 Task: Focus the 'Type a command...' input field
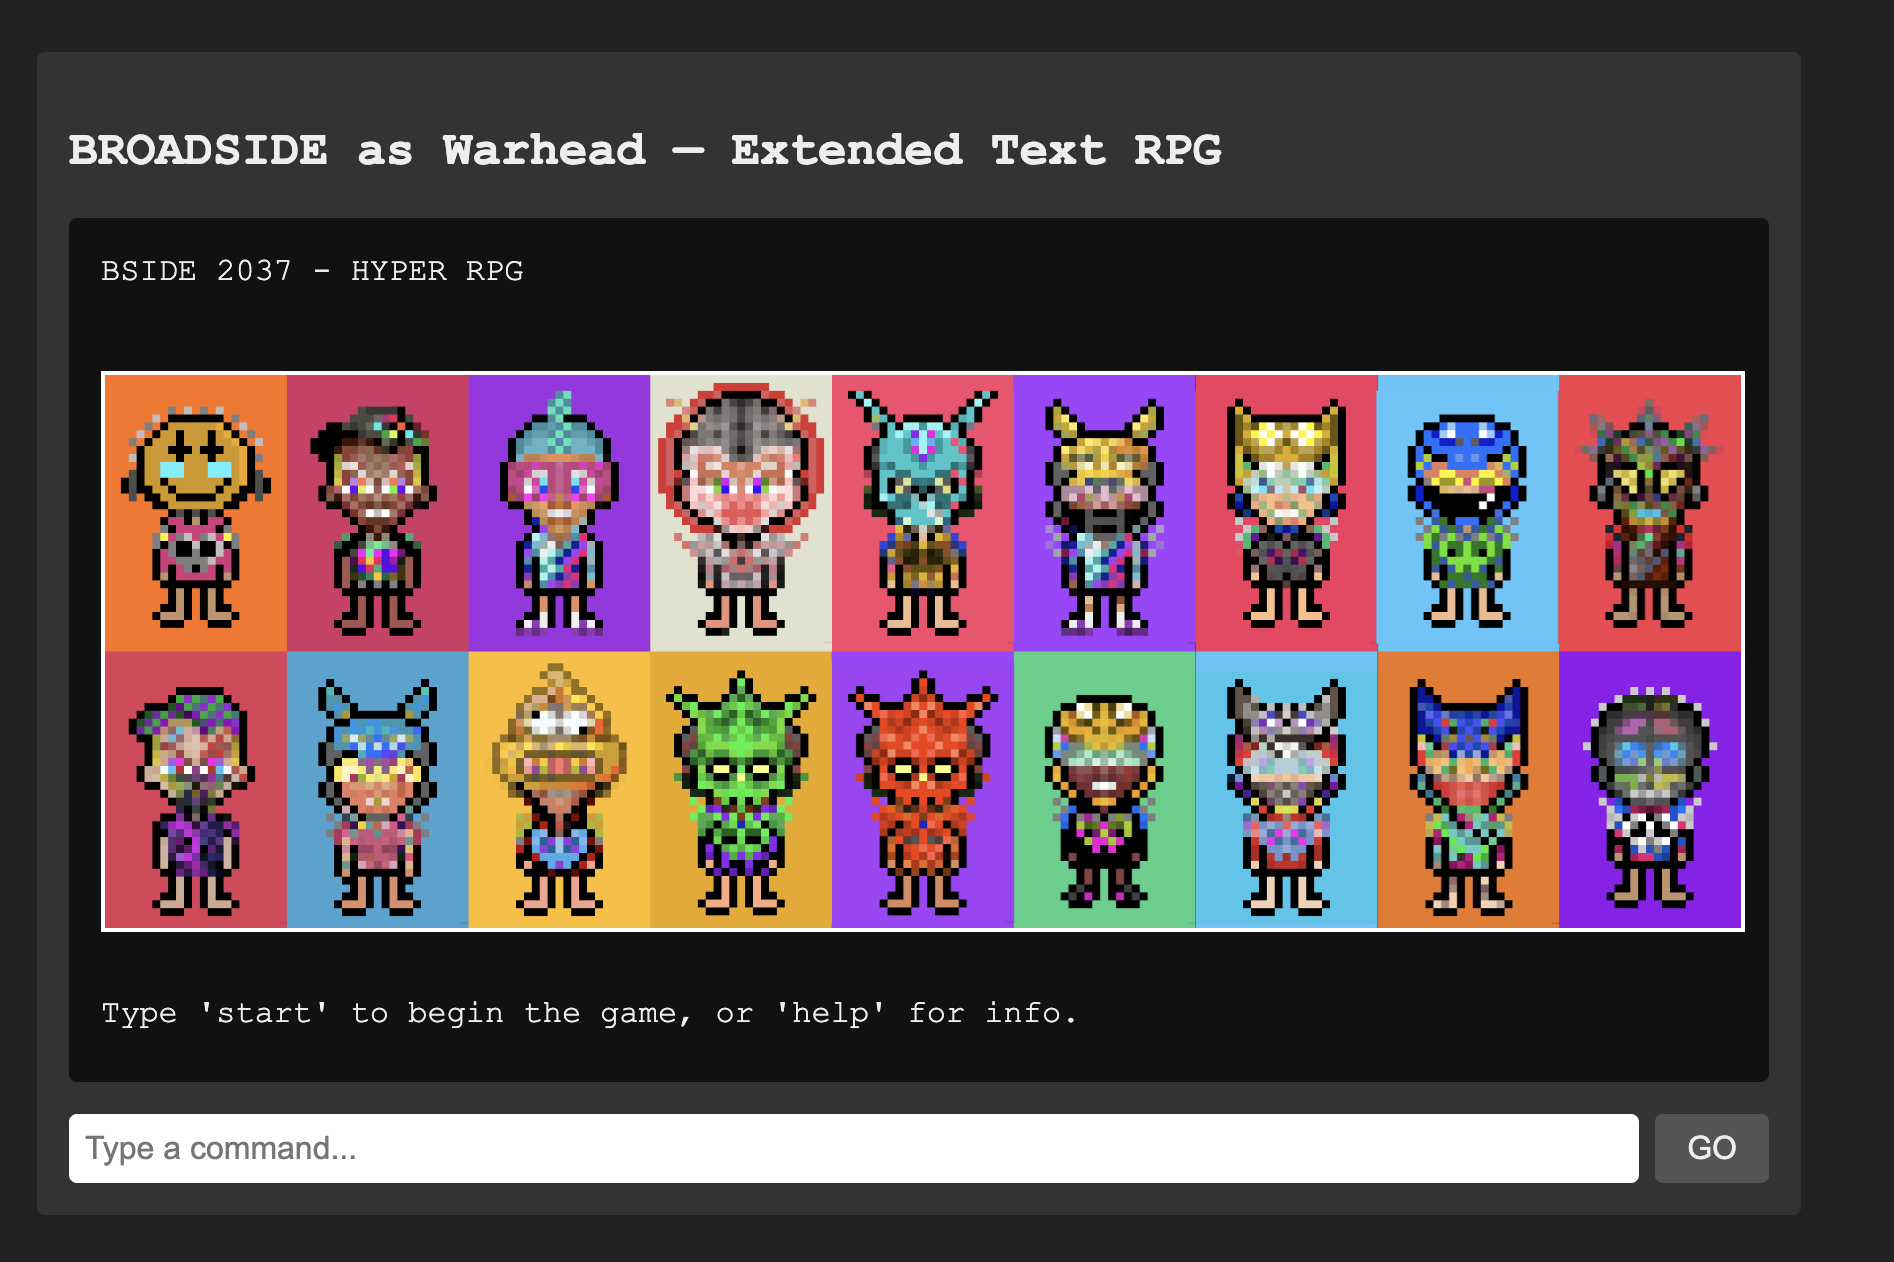[853, 1148]
